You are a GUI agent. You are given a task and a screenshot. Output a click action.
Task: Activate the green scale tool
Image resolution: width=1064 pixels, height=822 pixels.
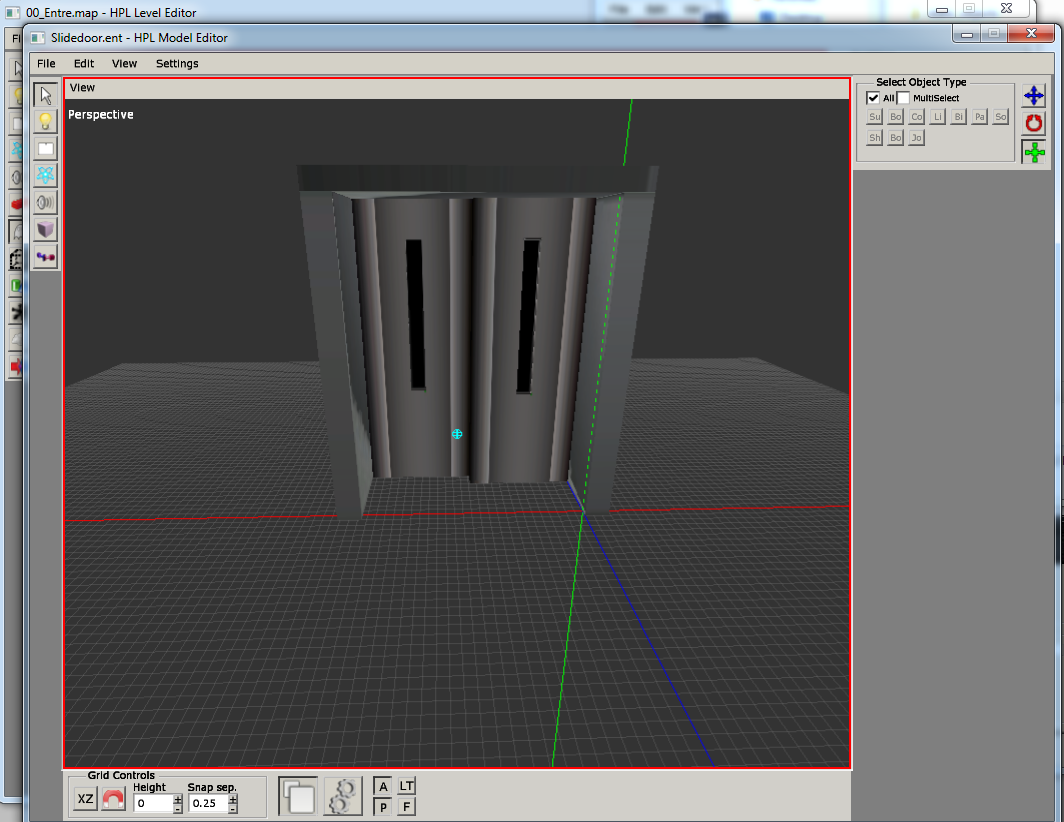(1033, 152)
